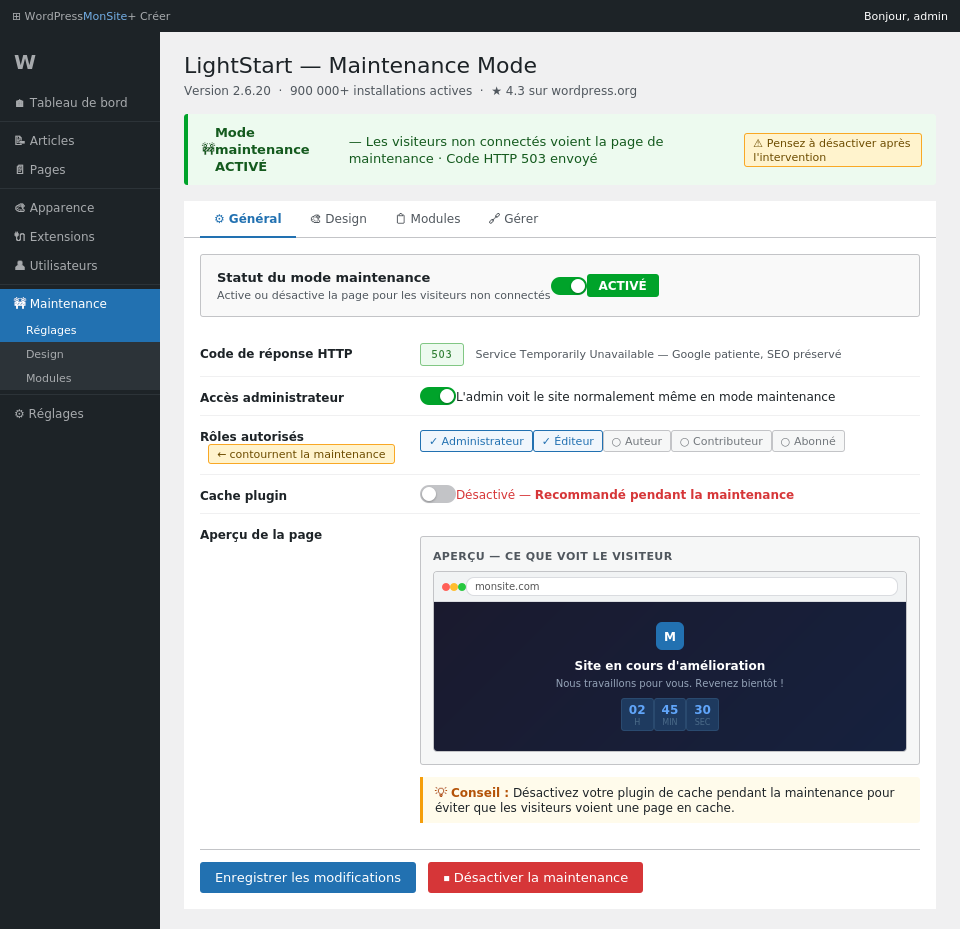The width and height of the screenshot is (960, 929).
Task: Click the green ACTIVÉ status badge
Action: click(x=623, y=285)
